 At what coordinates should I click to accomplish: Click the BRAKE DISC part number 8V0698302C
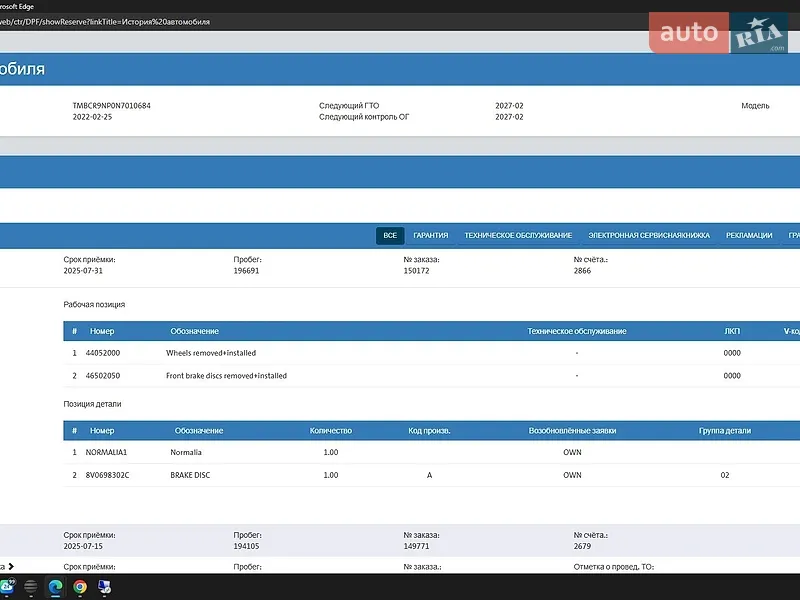click(107, 475)
